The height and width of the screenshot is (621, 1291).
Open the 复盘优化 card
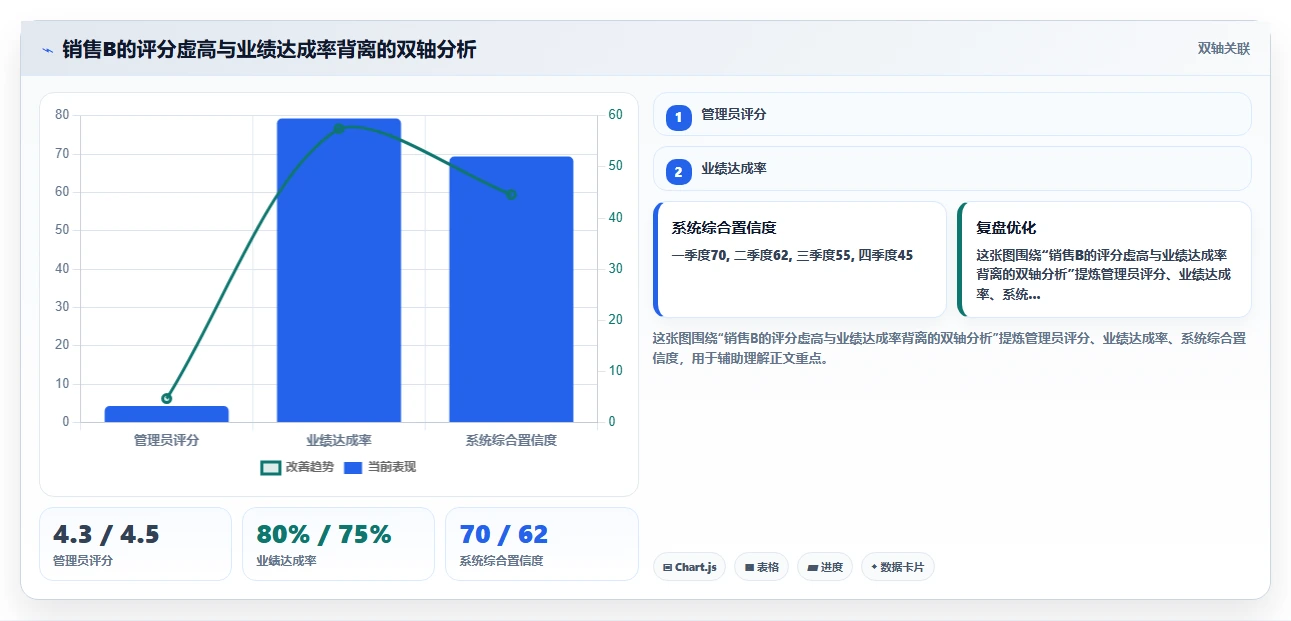1104,260
